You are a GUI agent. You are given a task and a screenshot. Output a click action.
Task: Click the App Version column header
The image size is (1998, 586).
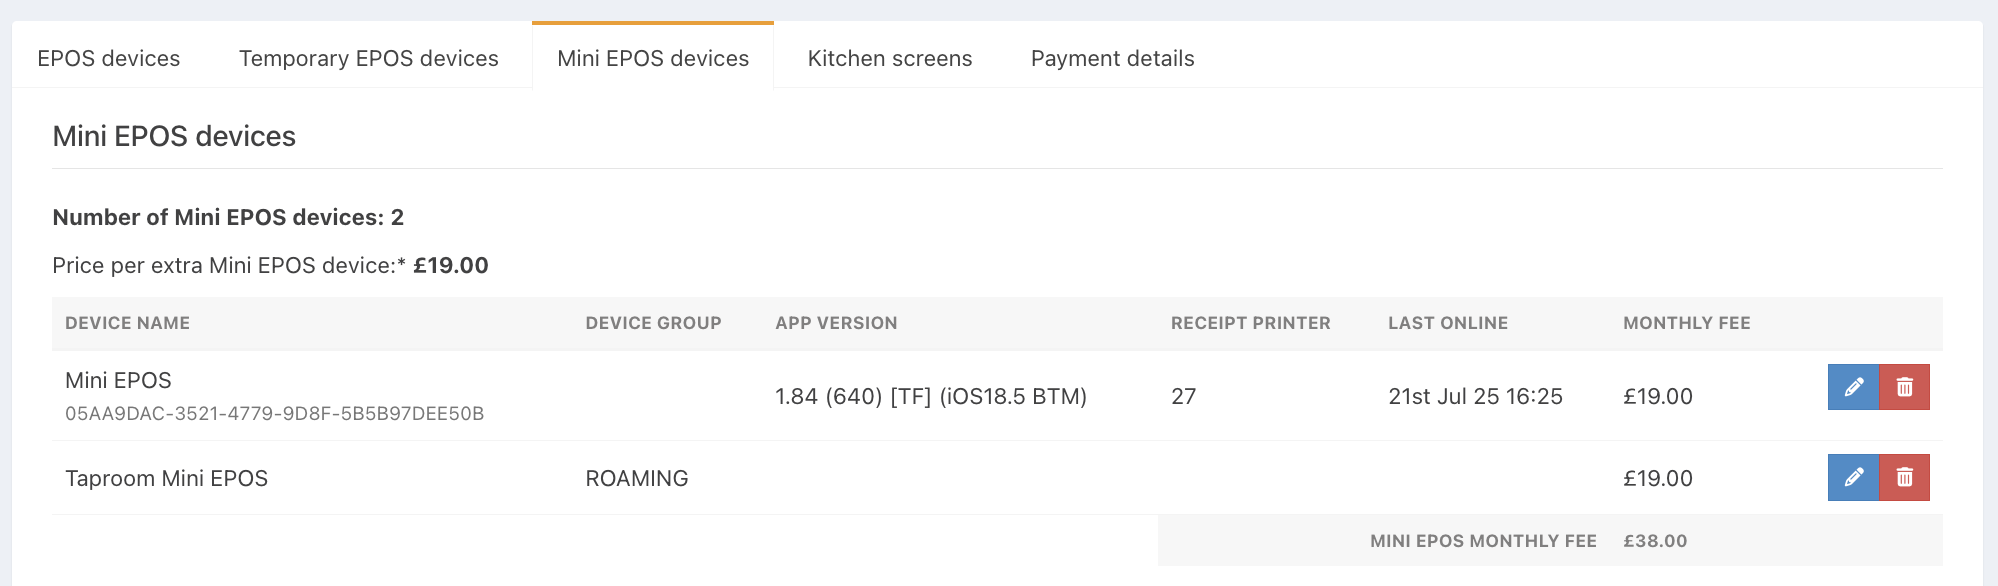coord(836,323)
